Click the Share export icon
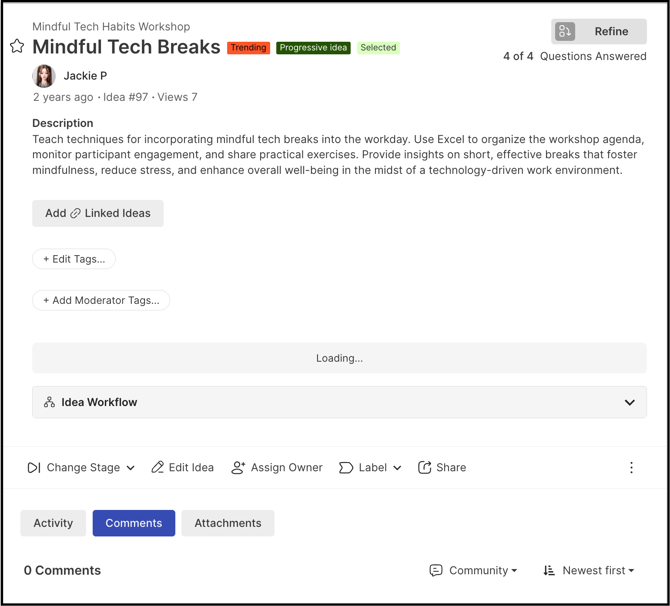 (x=424, y=467)
